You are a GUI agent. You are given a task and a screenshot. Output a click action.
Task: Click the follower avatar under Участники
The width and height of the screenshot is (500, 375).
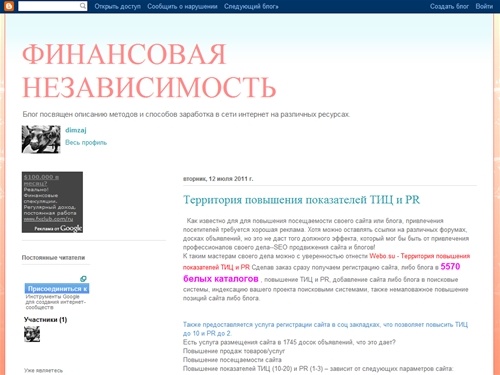point(32,334)
